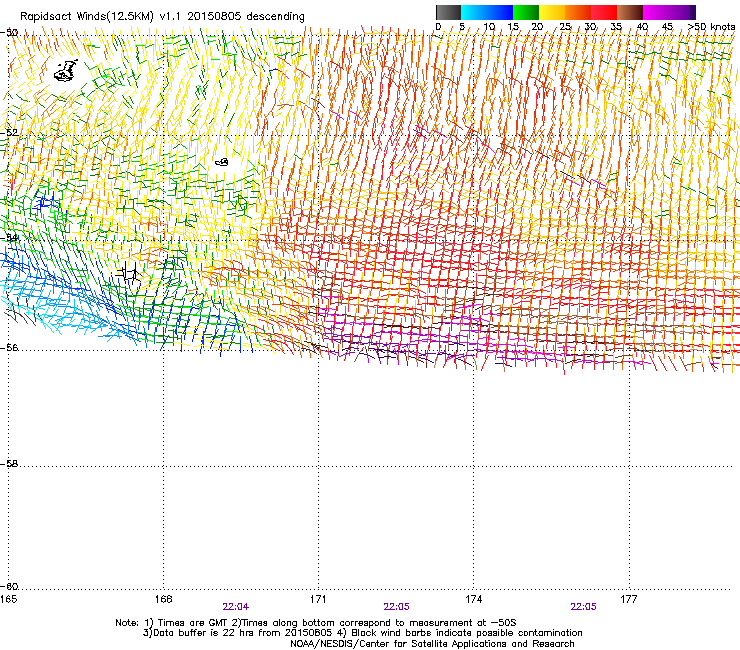This screenshot has height=650, width=740.
Task: Click the 'Data buffer is 22 hrs' note line
Action: pyautogui.click(x=362, y=633)
